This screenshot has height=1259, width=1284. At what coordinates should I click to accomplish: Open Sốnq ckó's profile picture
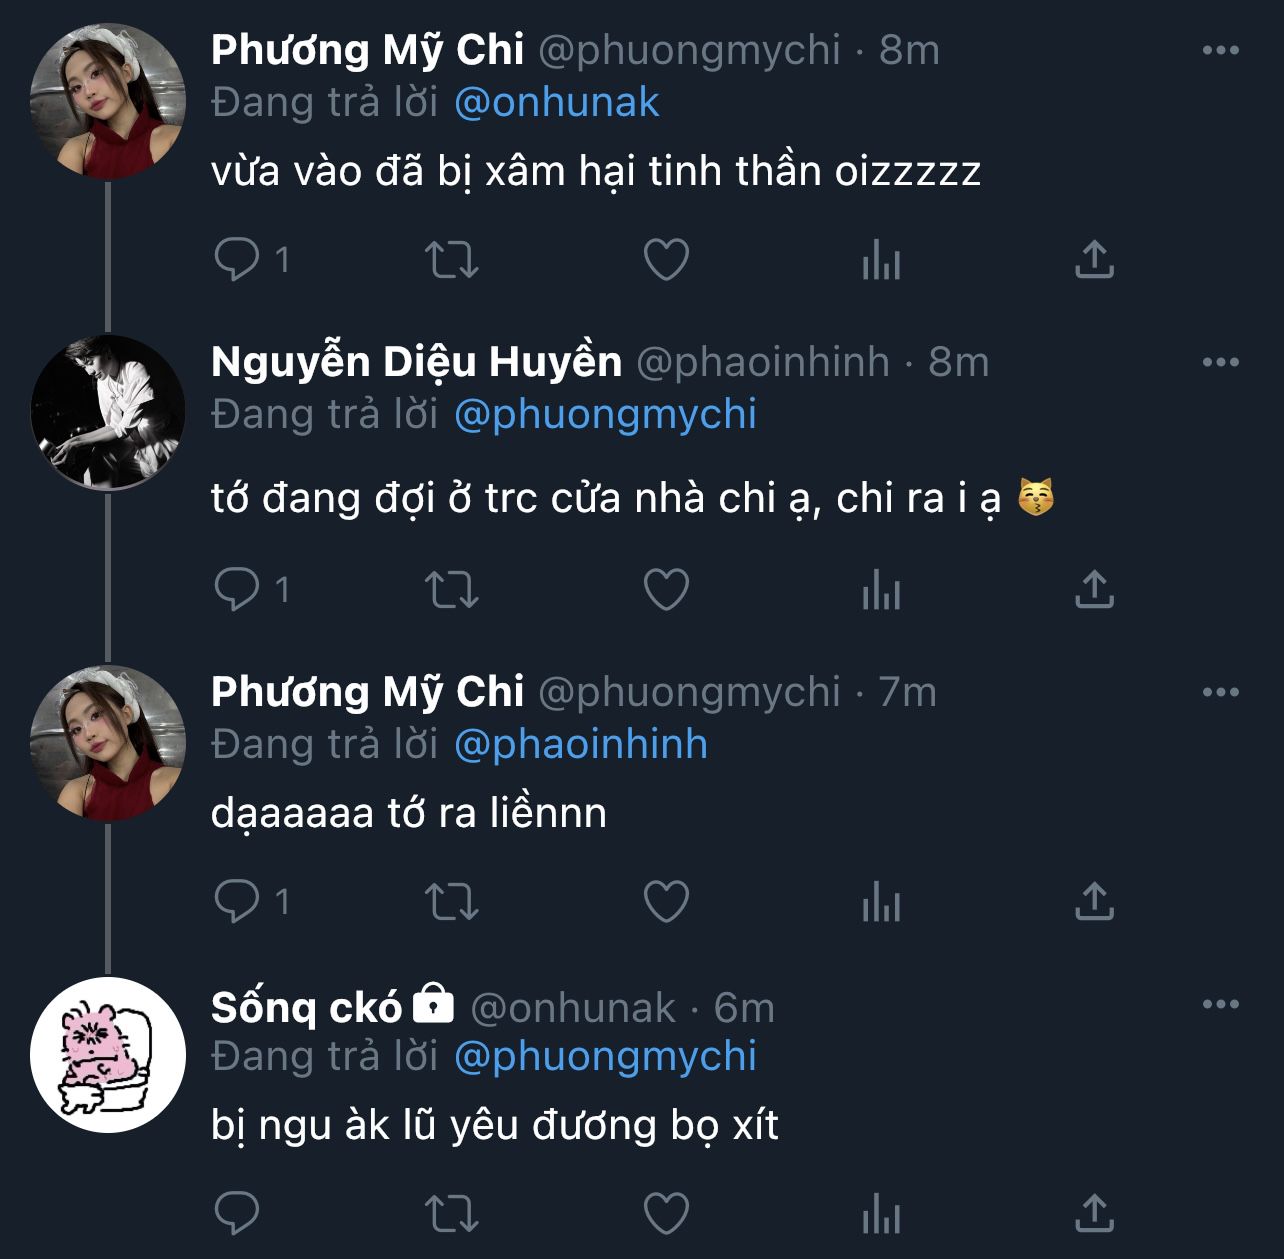click(108, 1054)
